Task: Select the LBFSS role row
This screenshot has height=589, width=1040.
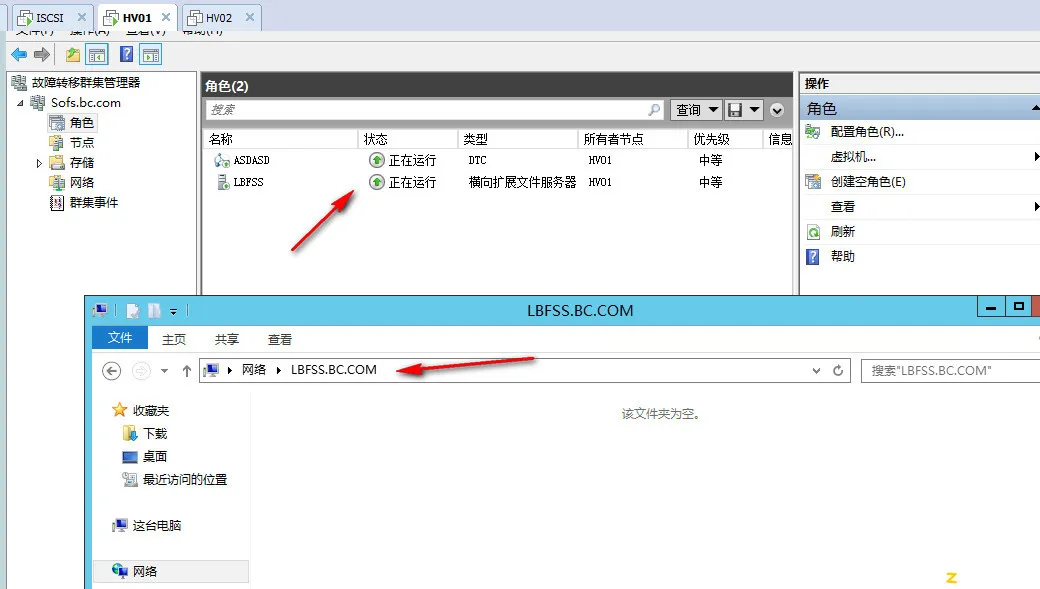Action: [497, 182]
